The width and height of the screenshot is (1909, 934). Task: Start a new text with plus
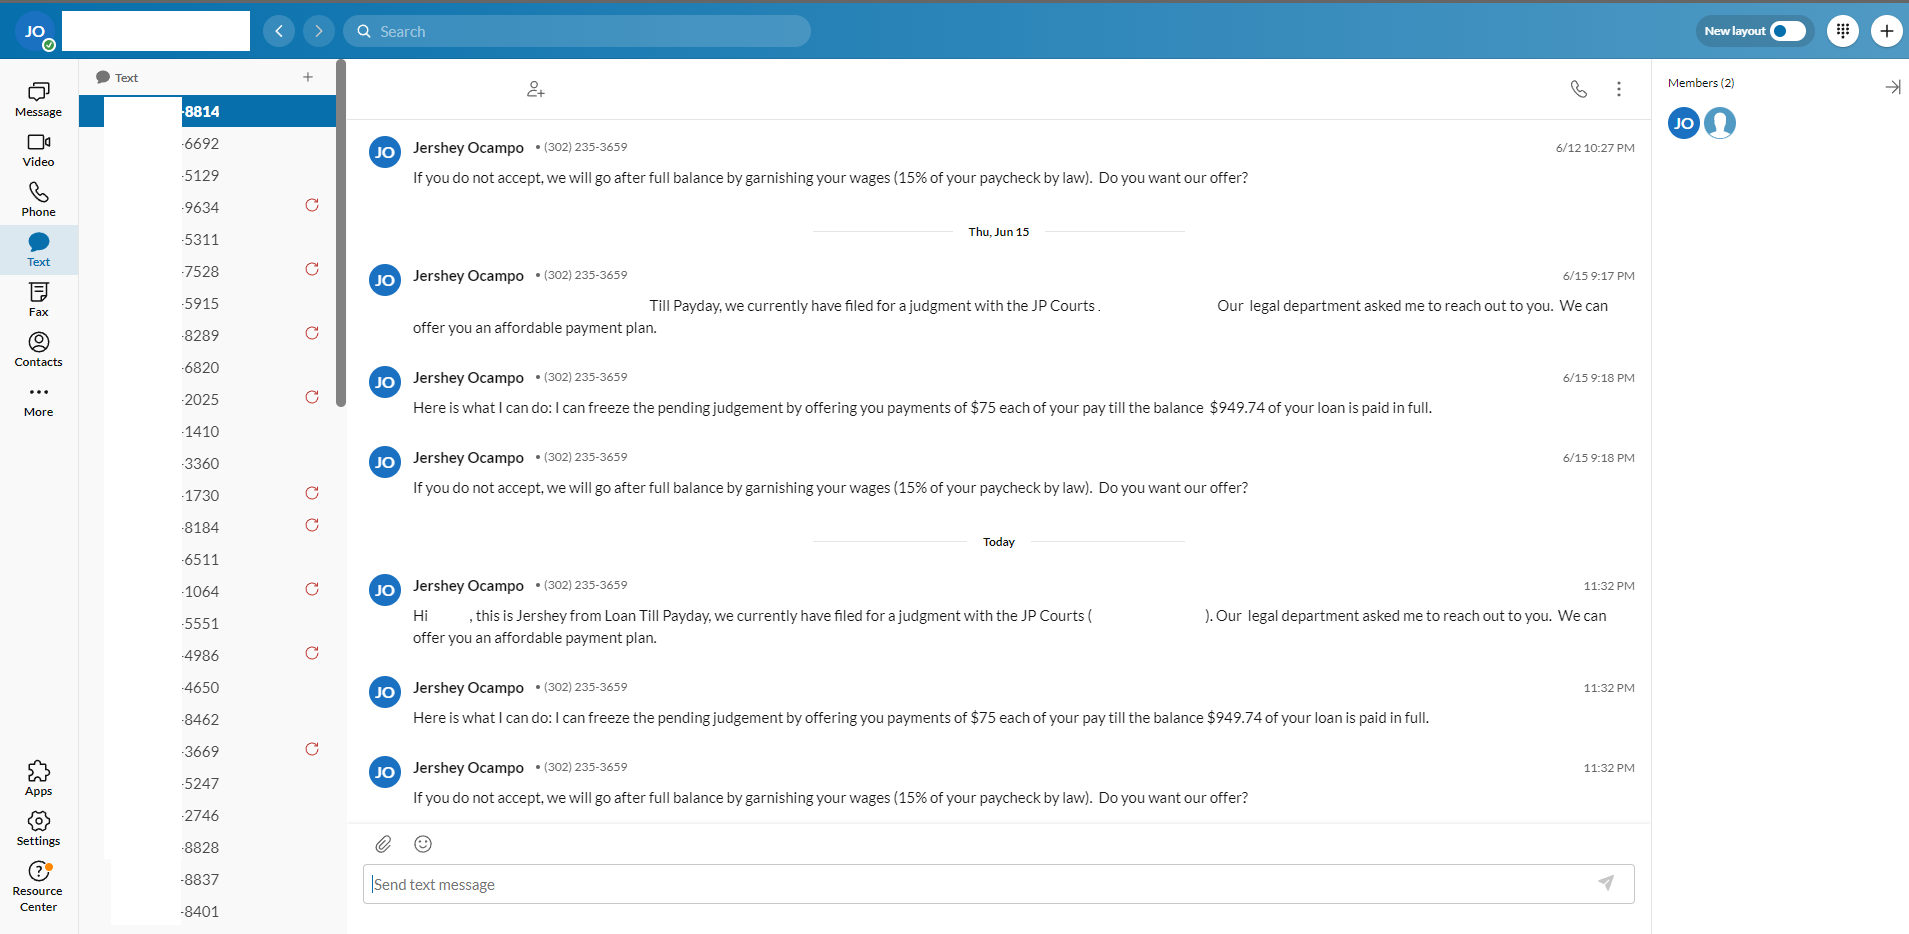pos(308,77)
